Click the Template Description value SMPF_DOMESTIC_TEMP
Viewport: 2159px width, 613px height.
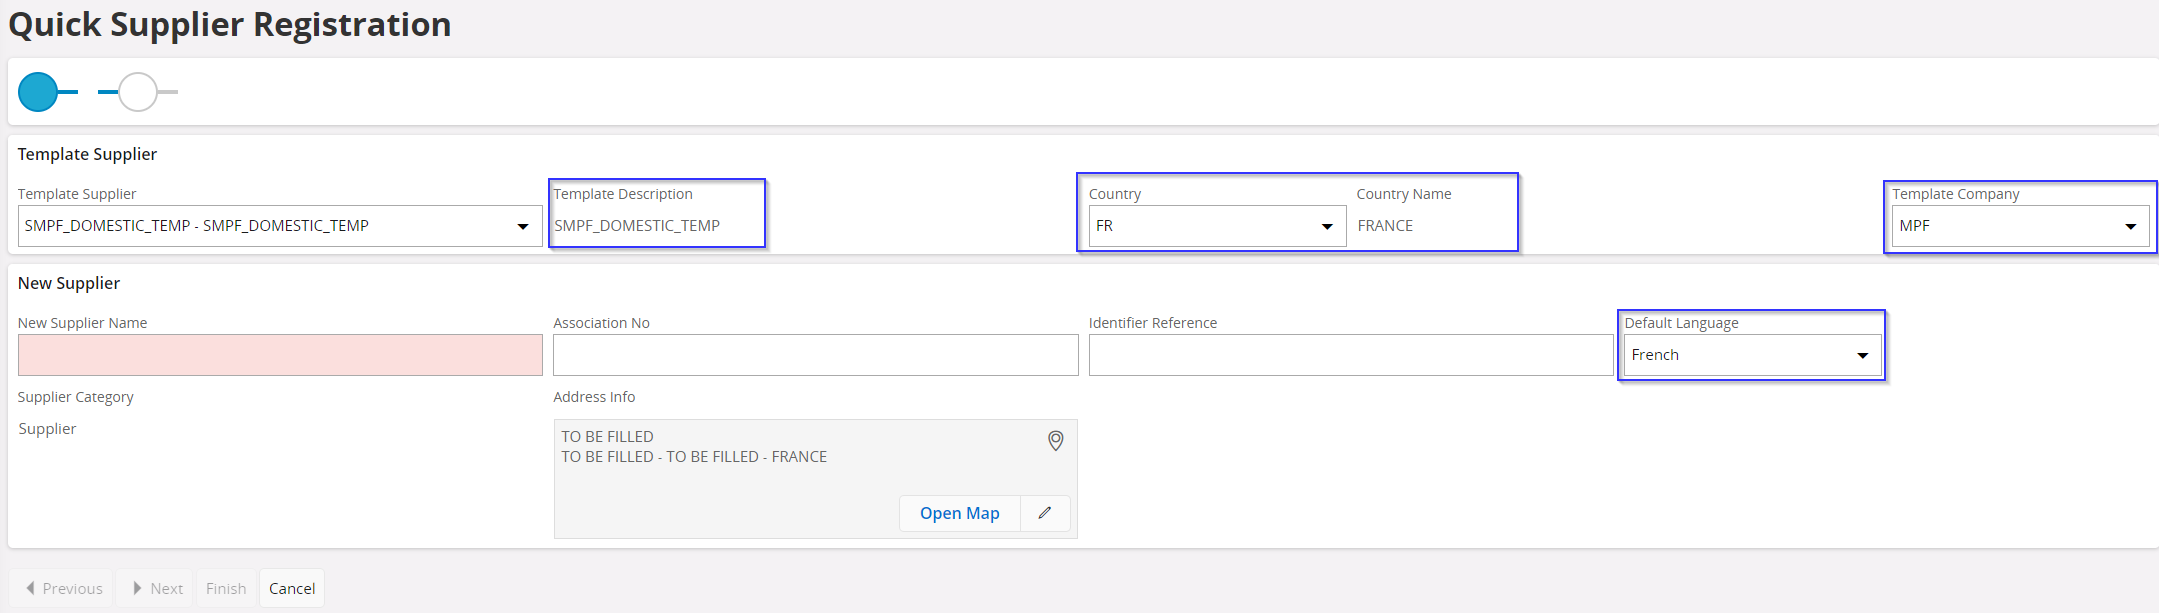point(637,226)
